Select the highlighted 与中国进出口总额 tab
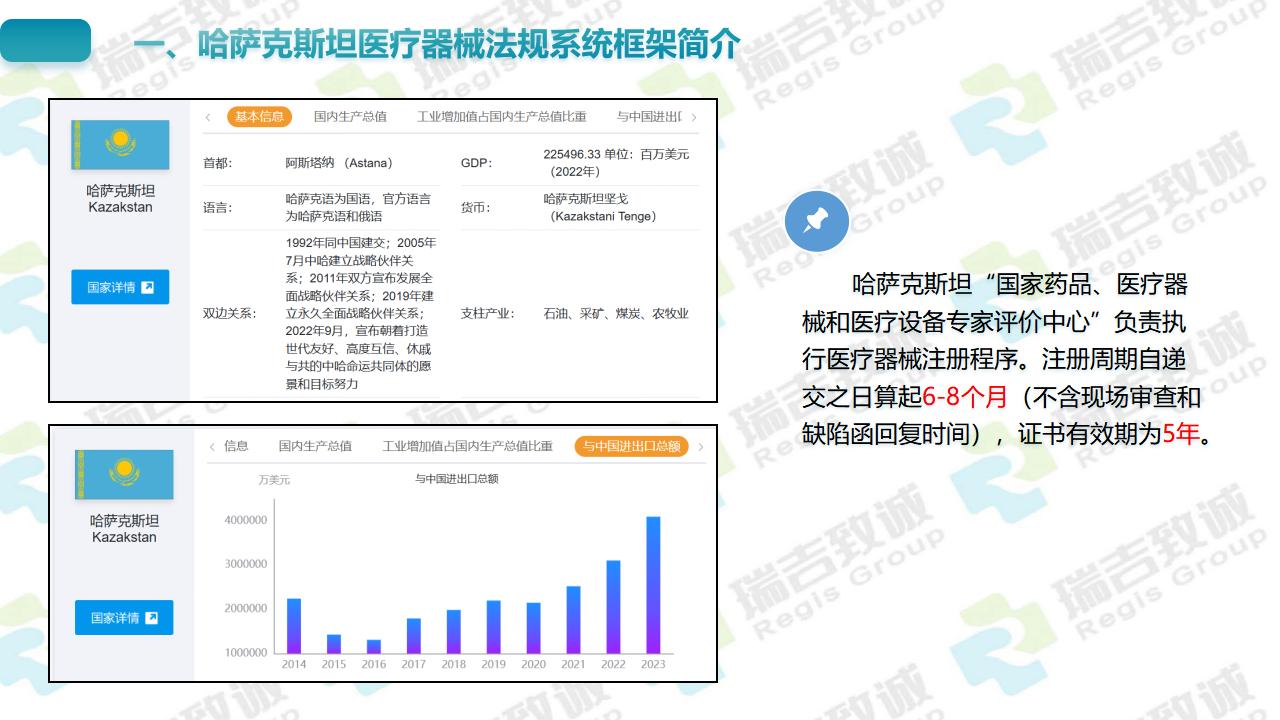This screenshot has height=720, width=1280. pyautogui.click(x=632, y=446)
